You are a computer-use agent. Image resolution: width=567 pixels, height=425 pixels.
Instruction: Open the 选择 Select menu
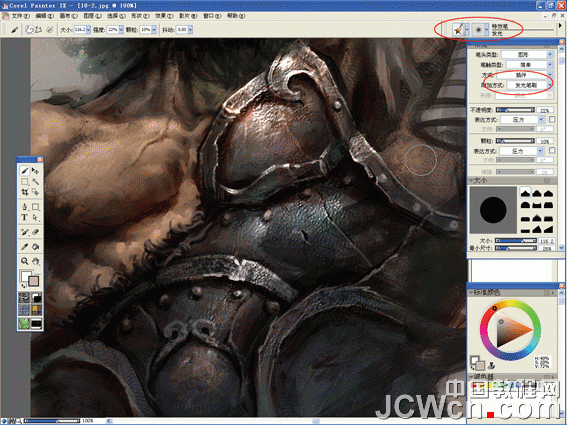[x=116, y=16]
